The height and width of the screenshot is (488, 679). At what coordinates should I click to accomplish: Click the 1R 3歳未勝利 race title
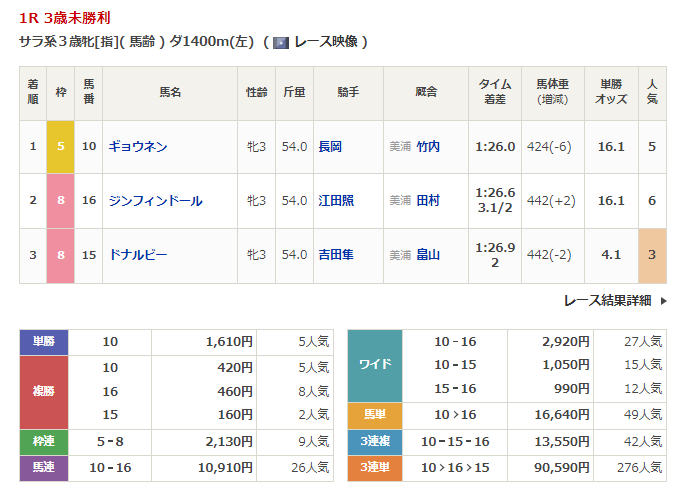point(60,17)
